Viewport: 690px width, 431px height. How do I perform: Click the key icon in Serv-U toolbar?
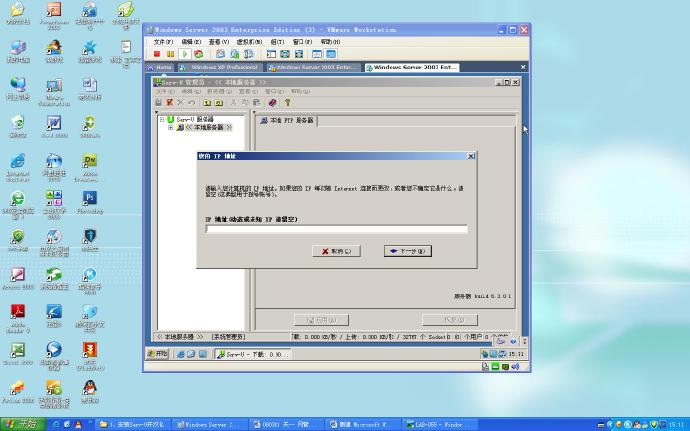287,103
